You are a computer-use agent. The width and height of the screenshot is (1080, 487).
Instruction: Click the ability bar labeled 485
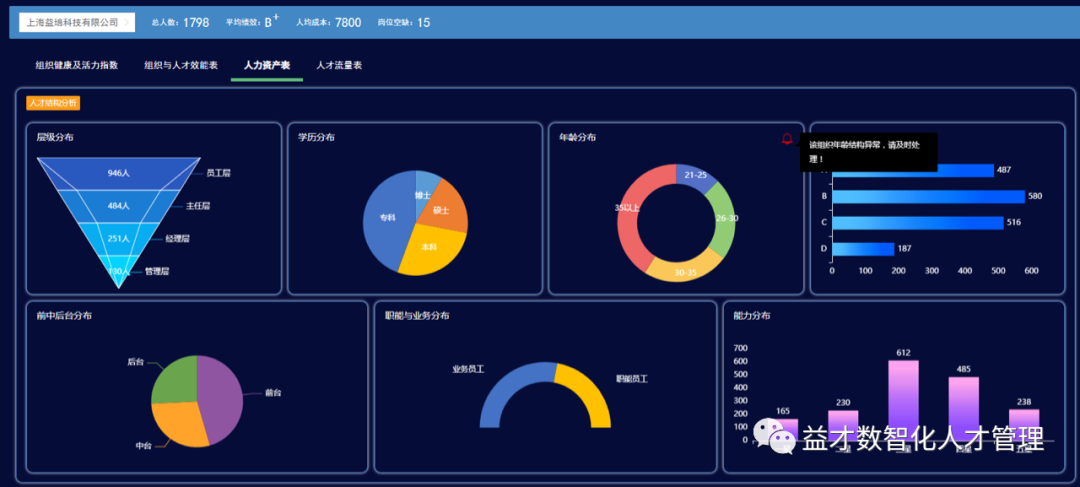click(964, 408)
